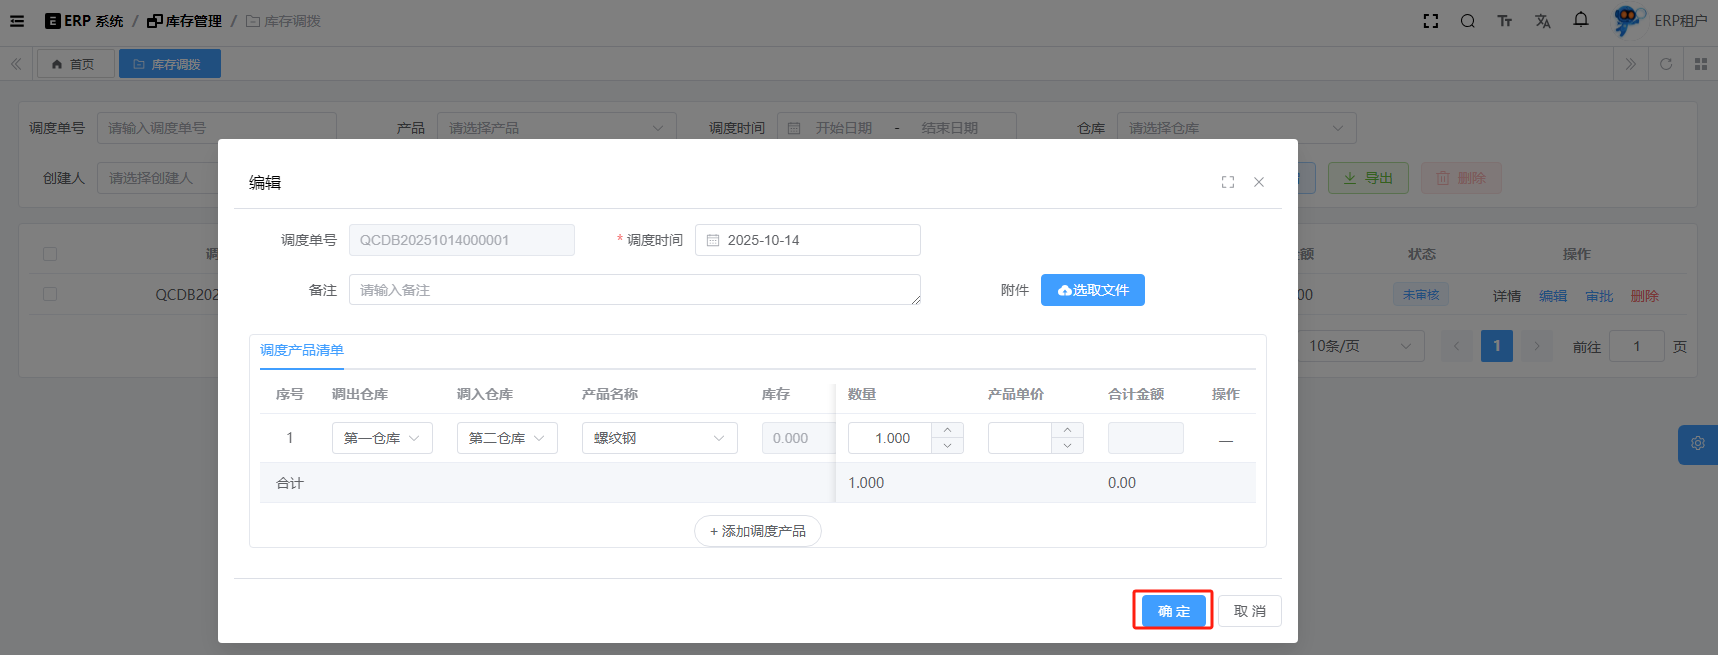Select the 调度产品清单 tab

[302, 350]
